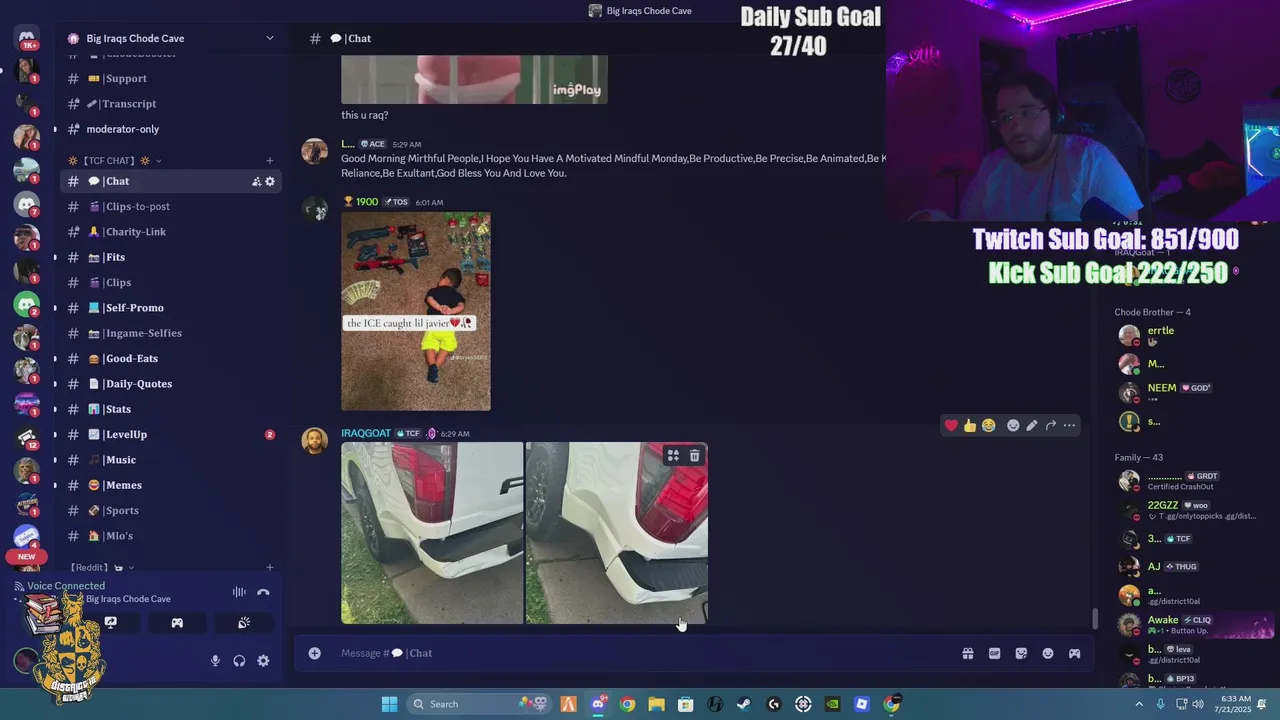Click Create Invite icon beside Chat channel

[x=256, y=181]
